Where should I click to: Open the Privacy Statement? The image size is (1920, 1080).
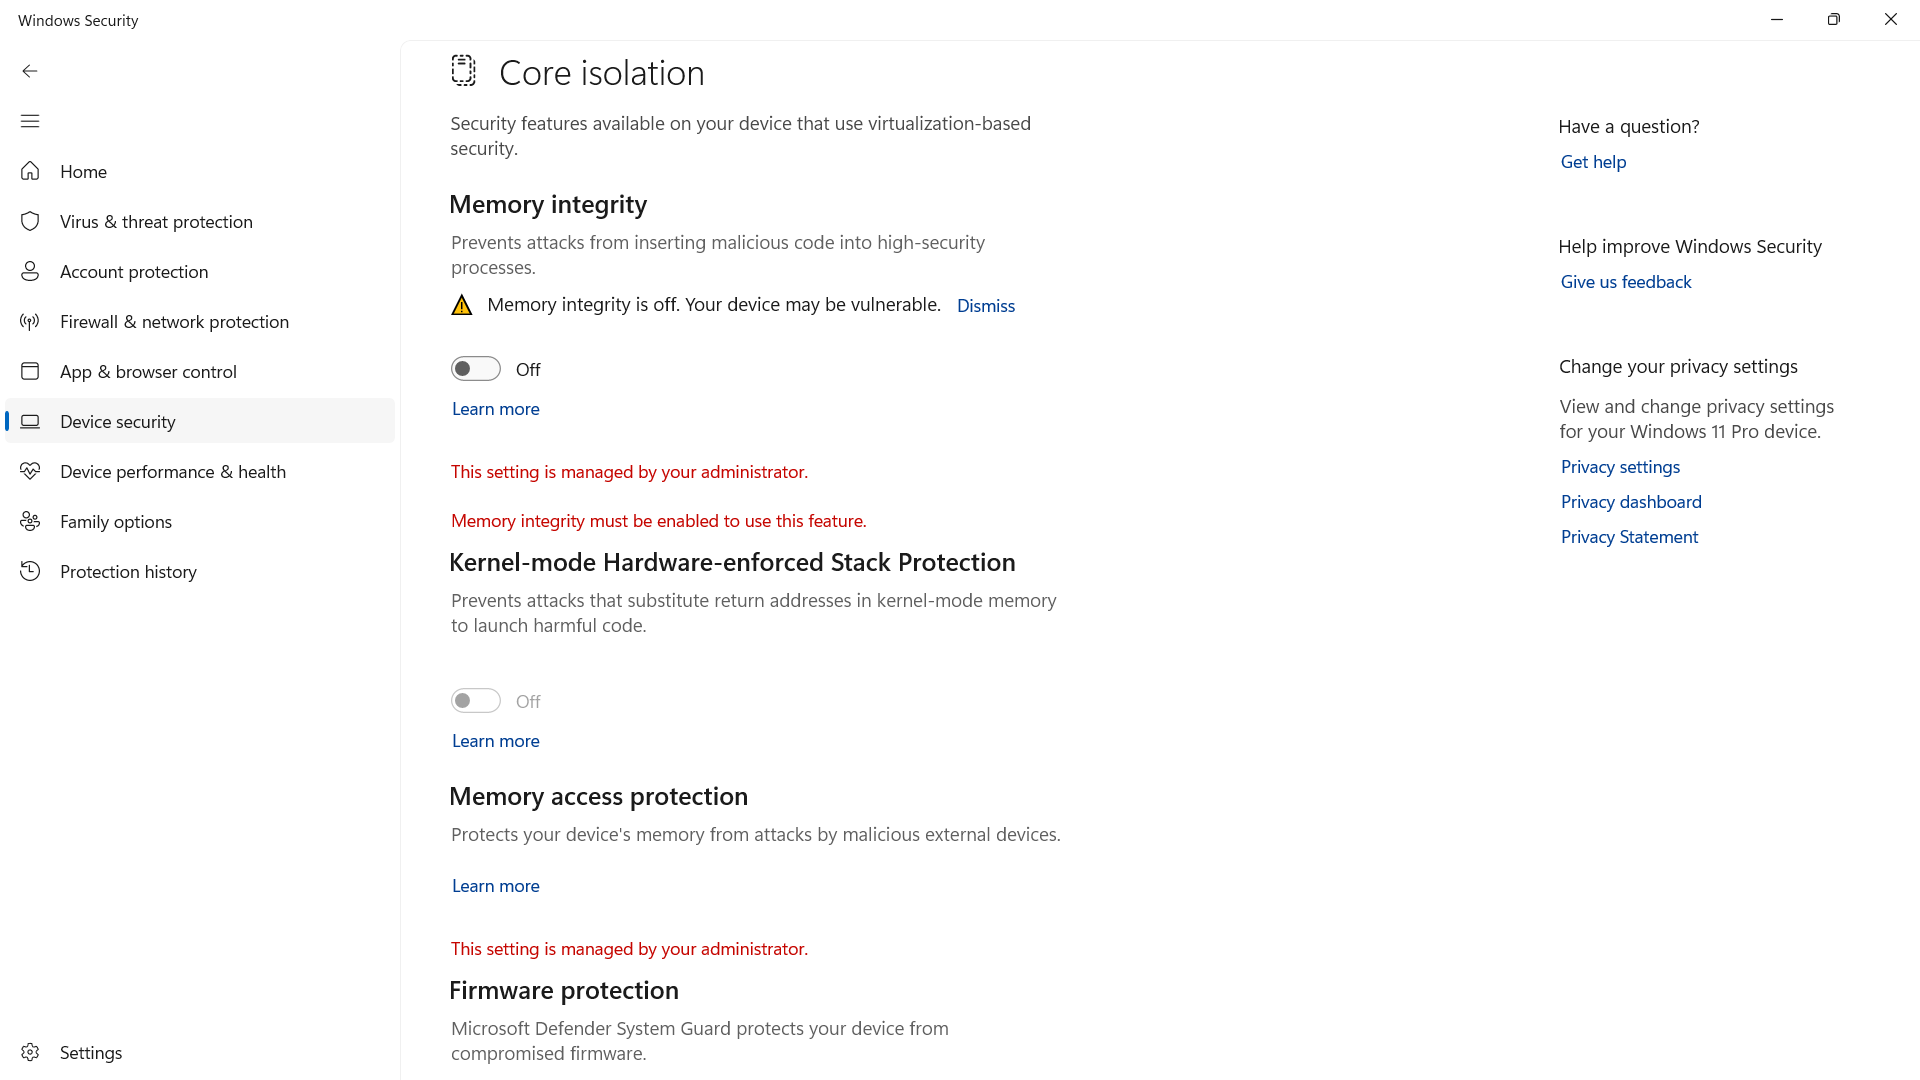1628,536
